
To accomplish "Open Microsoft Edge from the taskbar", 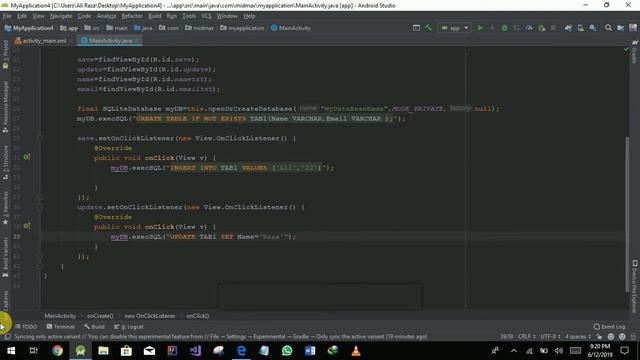I will coord(241,351).
